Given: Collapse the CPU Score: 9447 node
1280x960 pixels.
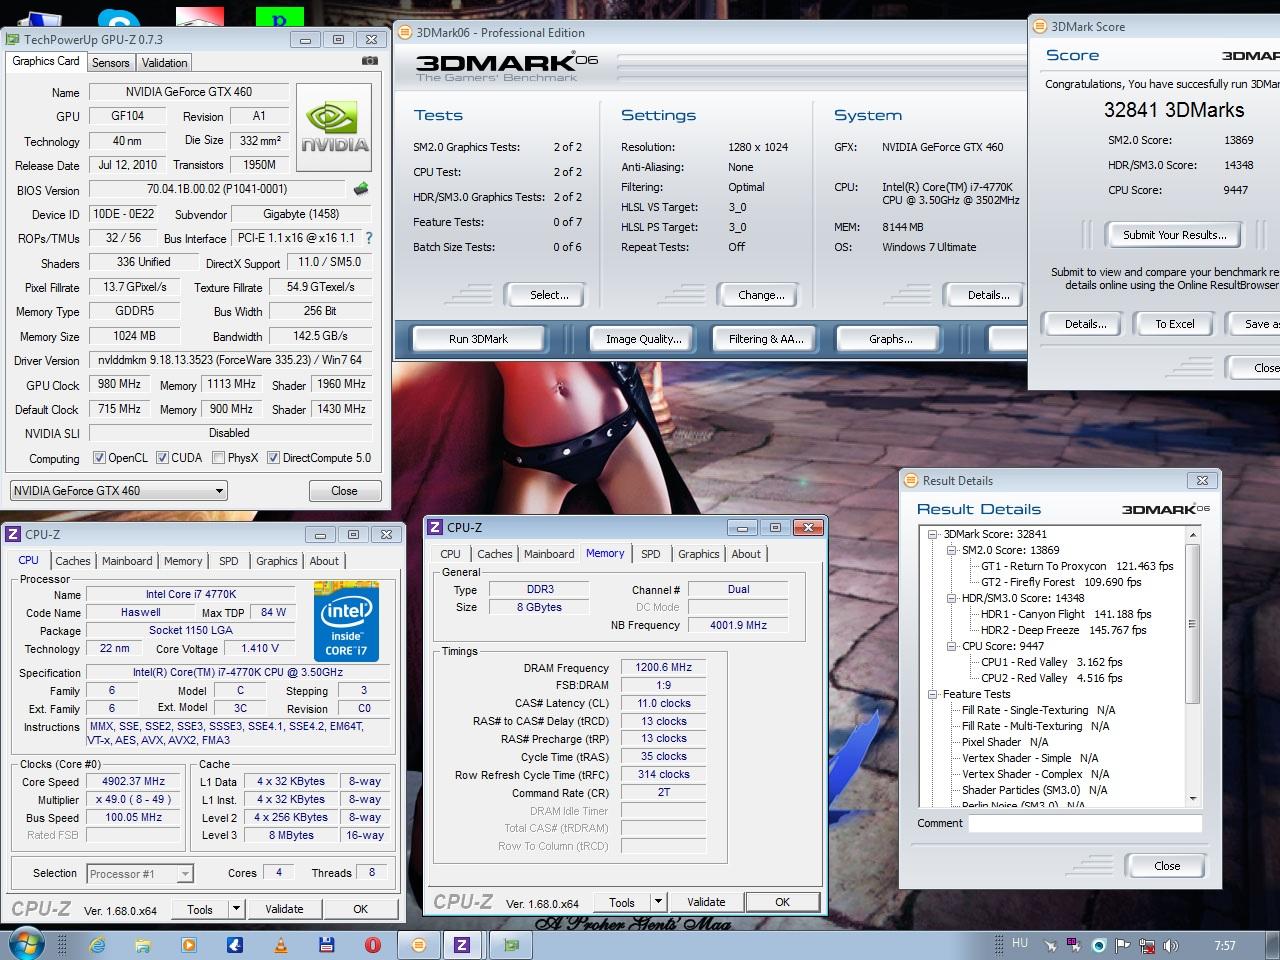Looking at the screenshot, I should click(x=952, y=646).
